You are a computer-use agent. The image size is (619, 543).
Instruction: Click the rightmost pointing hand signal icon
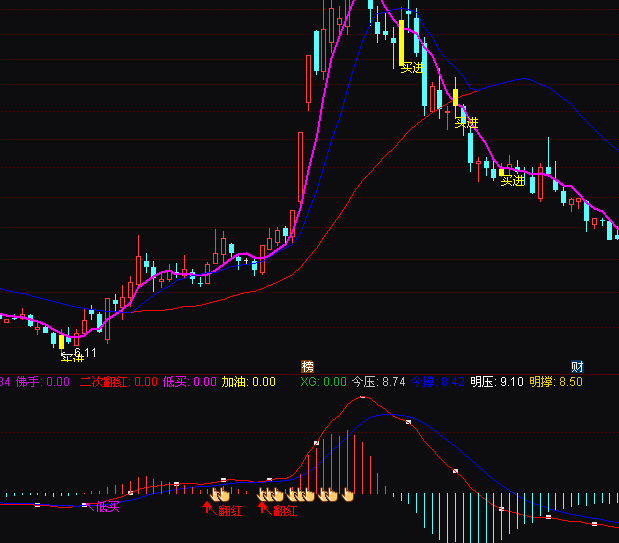tap(349, 493)
